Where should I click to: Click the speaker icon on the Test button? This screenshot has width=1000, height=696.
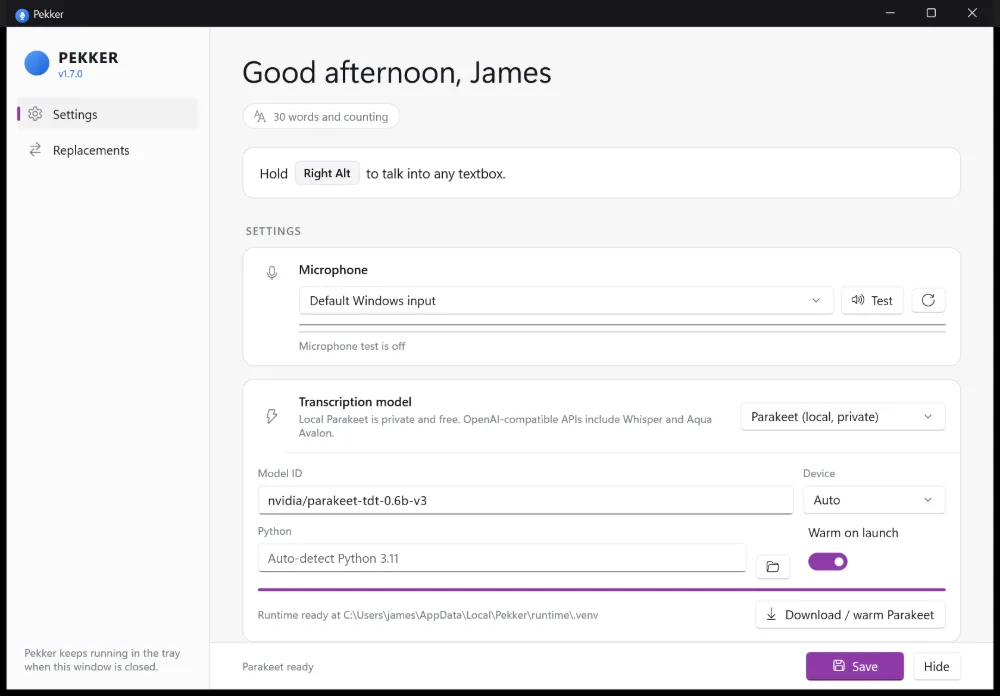[x=858, y=300]
